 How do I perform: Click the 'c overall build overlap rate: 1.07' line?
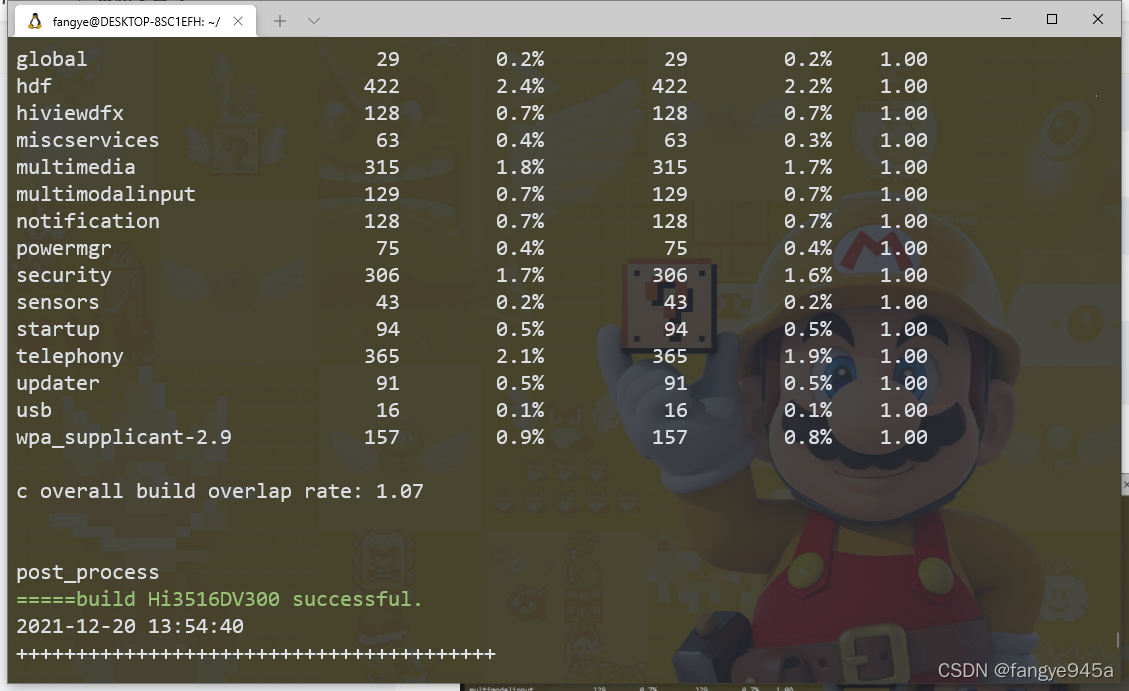coord(220,491)
